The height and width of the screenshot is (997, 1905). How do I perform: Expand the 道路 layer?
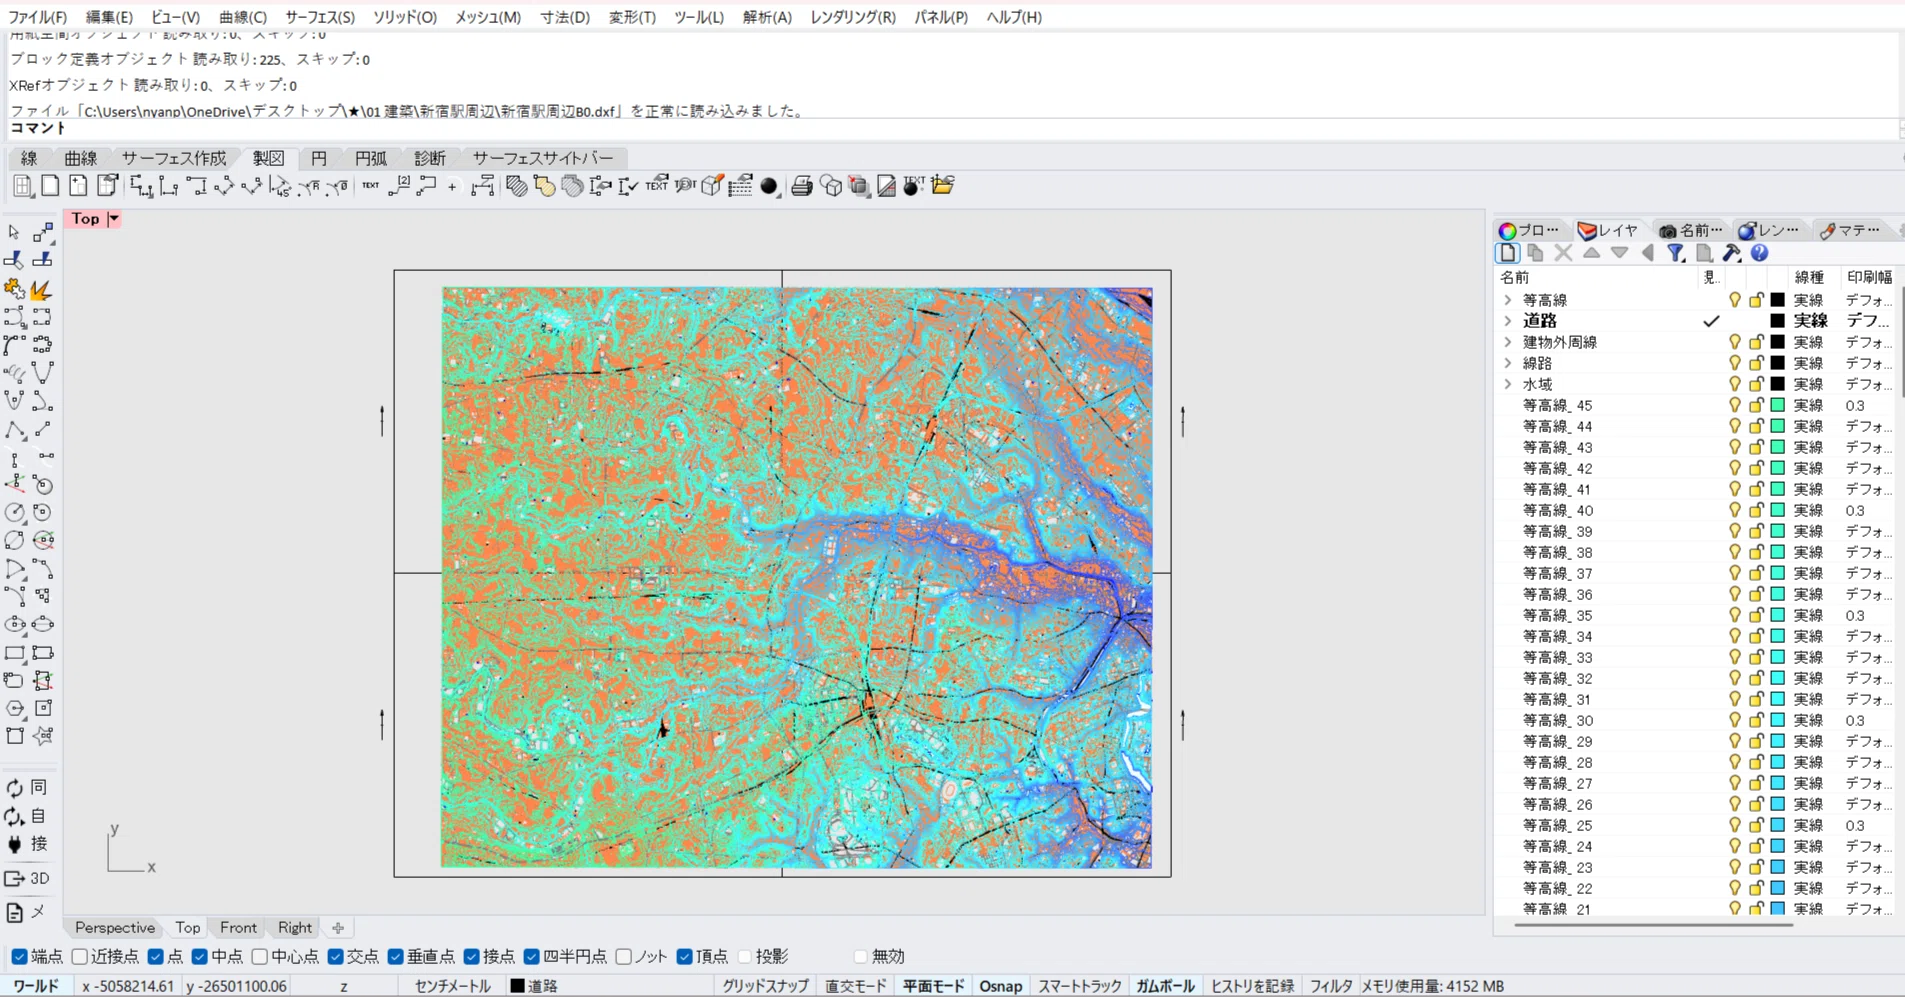point(1508,320)
